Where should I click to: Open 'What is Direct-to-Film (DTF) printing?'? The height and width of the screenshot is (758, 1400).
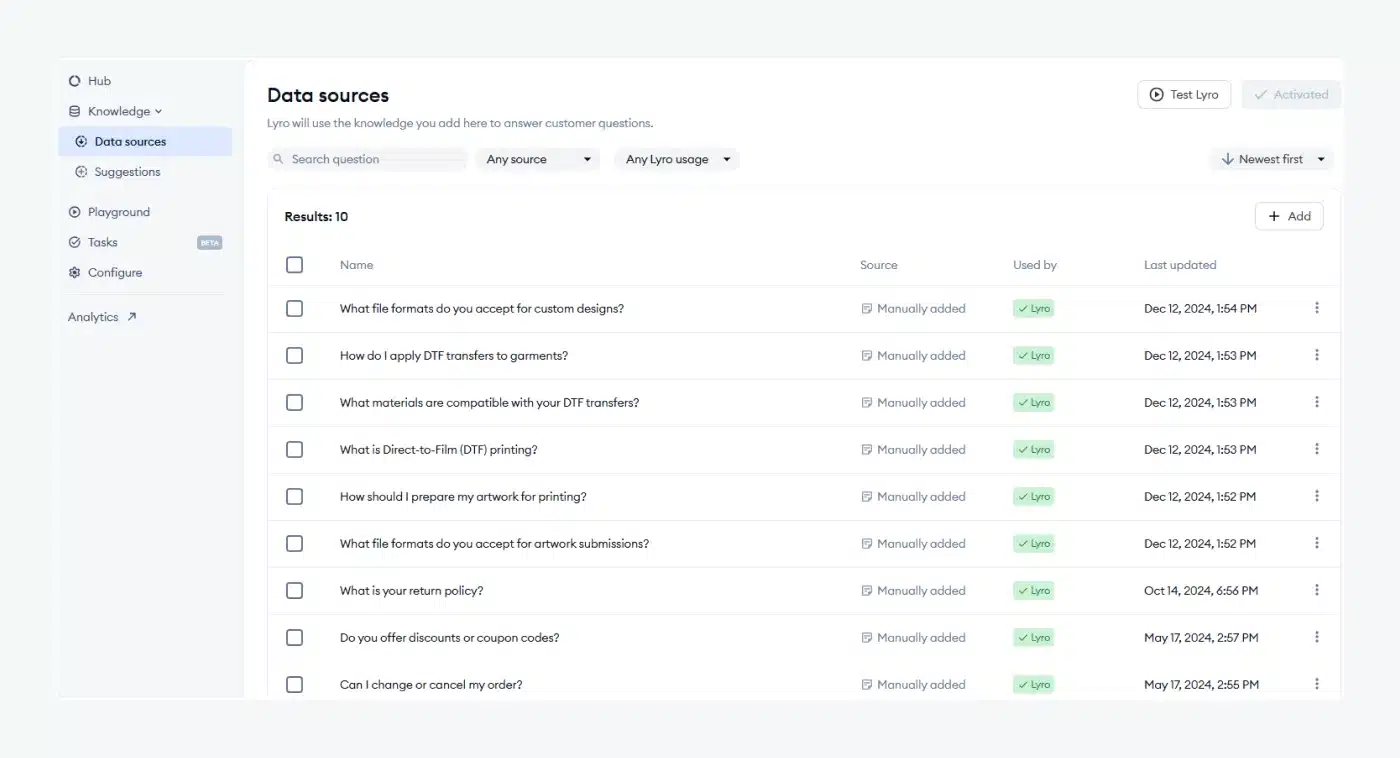point(439,450)
